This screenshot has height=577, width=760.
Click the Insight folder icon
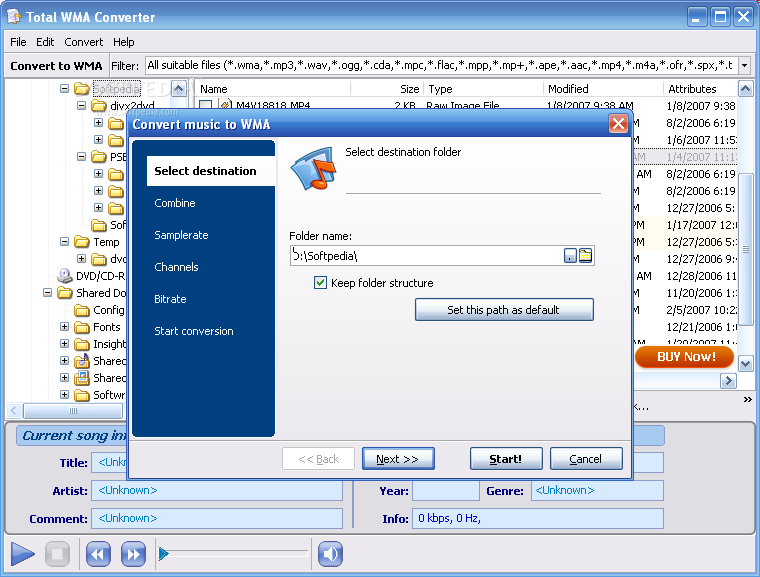(x=82, y=344)
